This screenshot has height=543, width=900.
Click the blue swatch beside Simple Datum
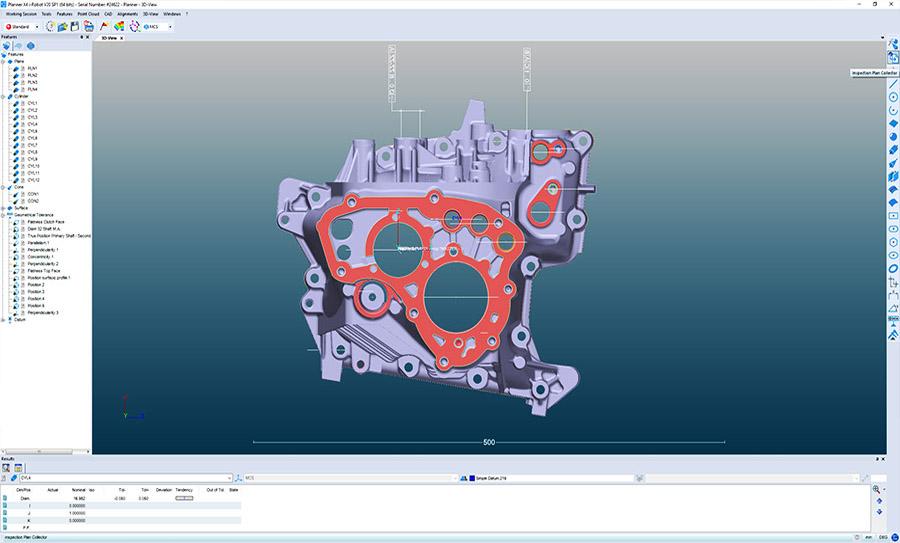coord(472,478)
